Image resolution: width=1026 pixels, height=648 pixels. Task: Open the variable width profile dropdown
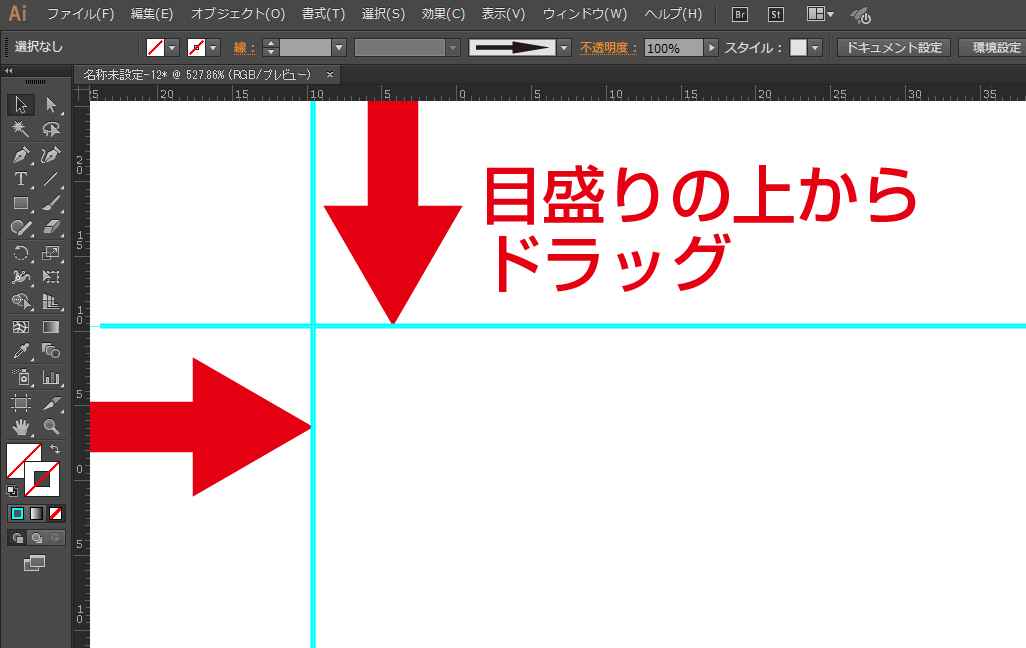click(453, 48)
